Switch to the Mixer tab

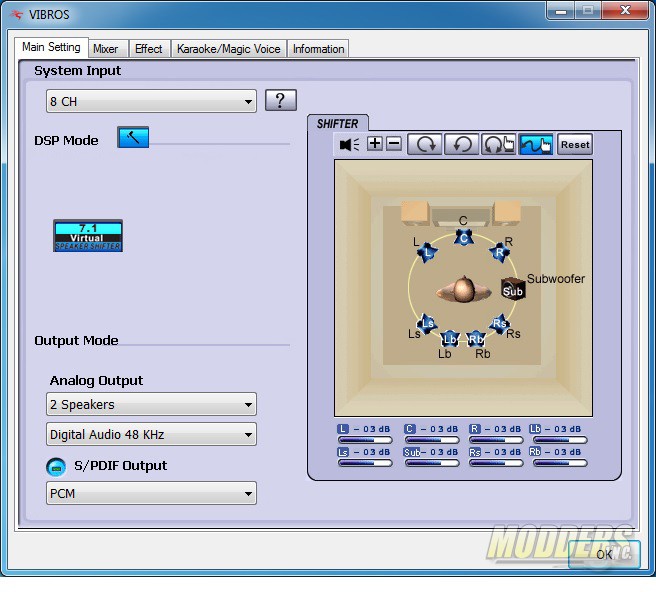108,49
